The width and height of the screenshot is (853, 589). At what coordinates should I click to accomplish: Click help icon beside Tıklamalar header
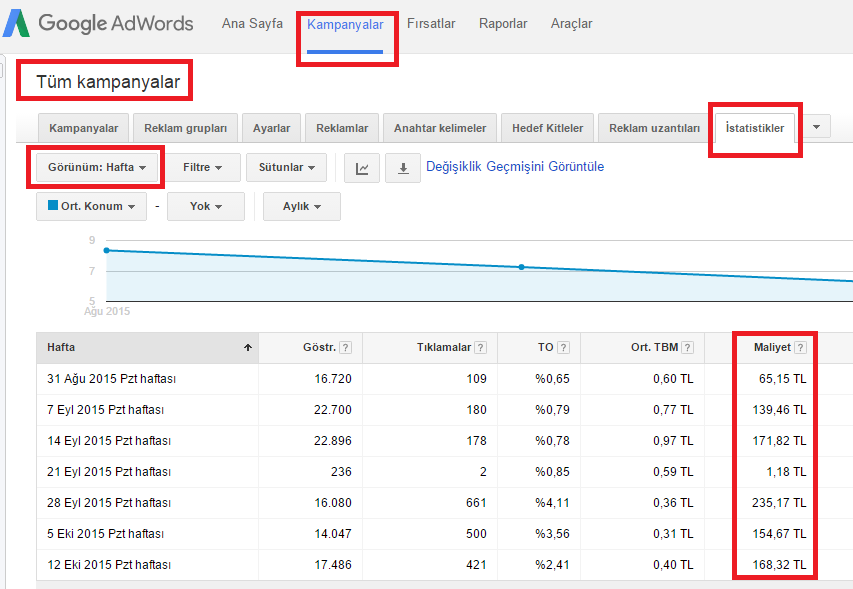(x=480, y=348)
